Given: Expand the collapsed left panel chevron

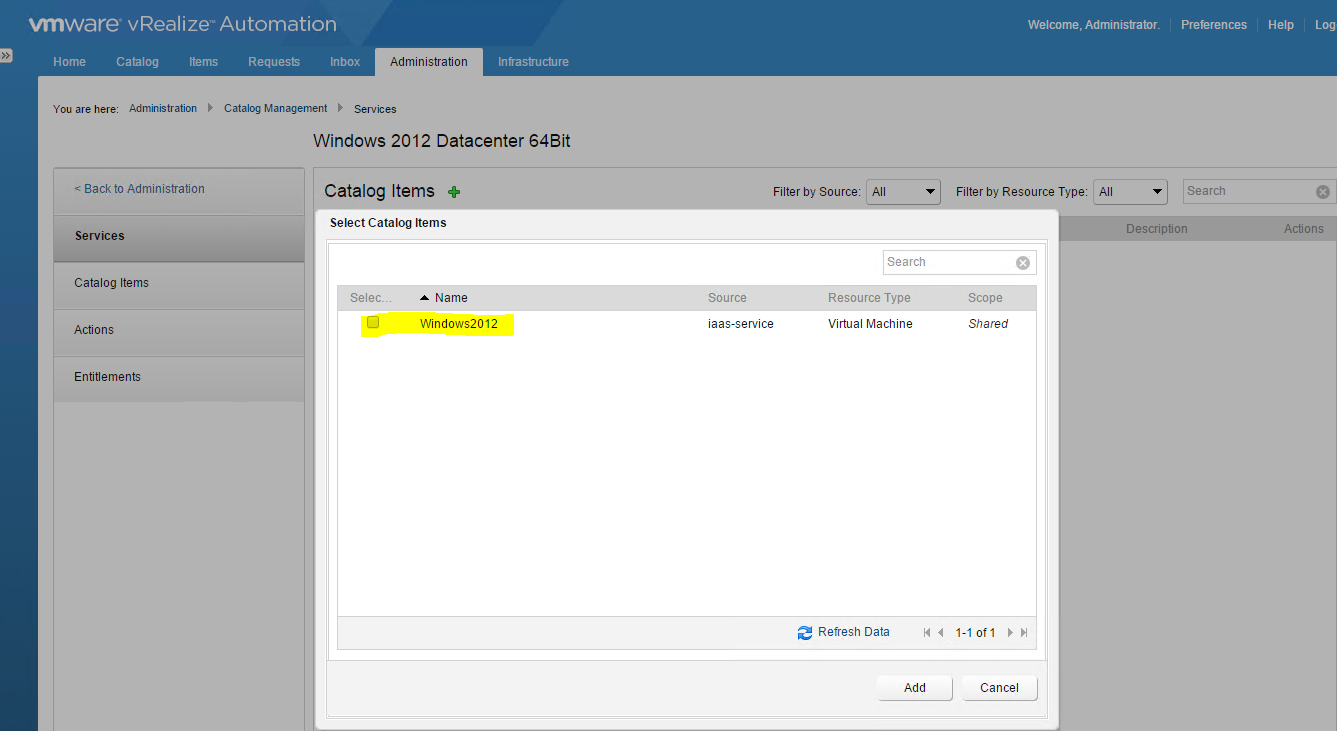Looking at the screenshot, I should [x=6, y=56].
